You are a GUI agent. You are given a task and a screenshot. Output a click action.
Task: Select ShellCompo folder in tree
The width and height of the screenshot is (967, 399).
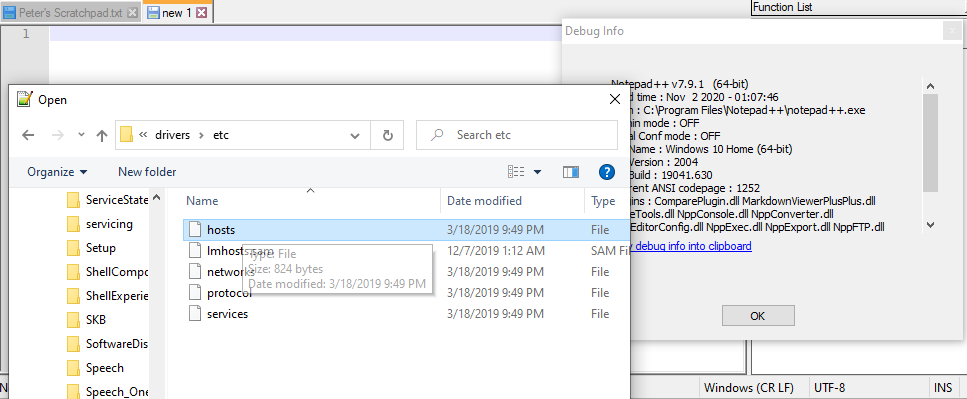[107, 272]
